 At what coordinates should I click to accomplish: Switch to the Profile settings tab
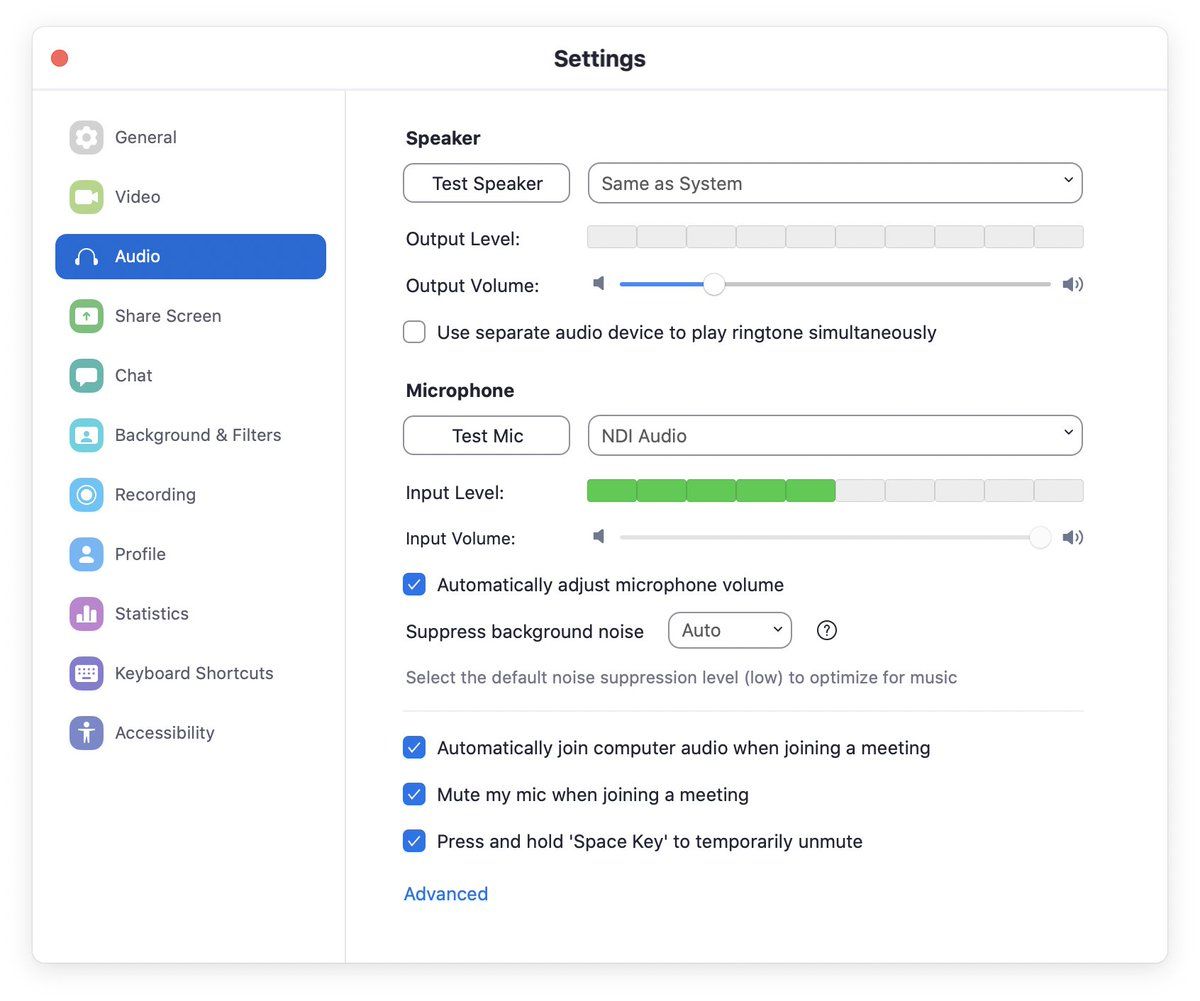(140, 554)
